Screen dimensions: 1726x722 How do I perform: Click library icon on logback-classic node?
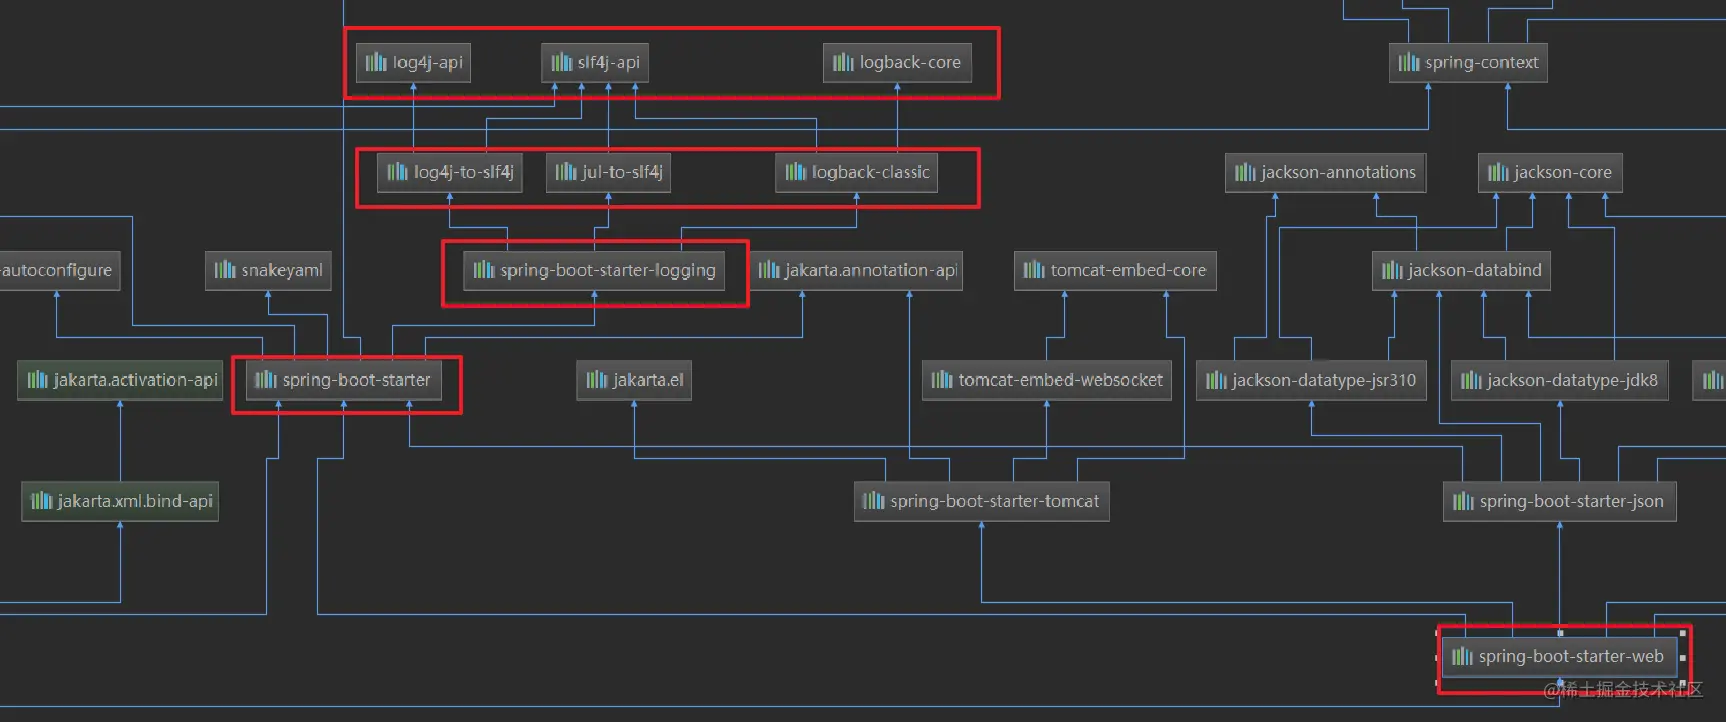(x=795, y=172)
